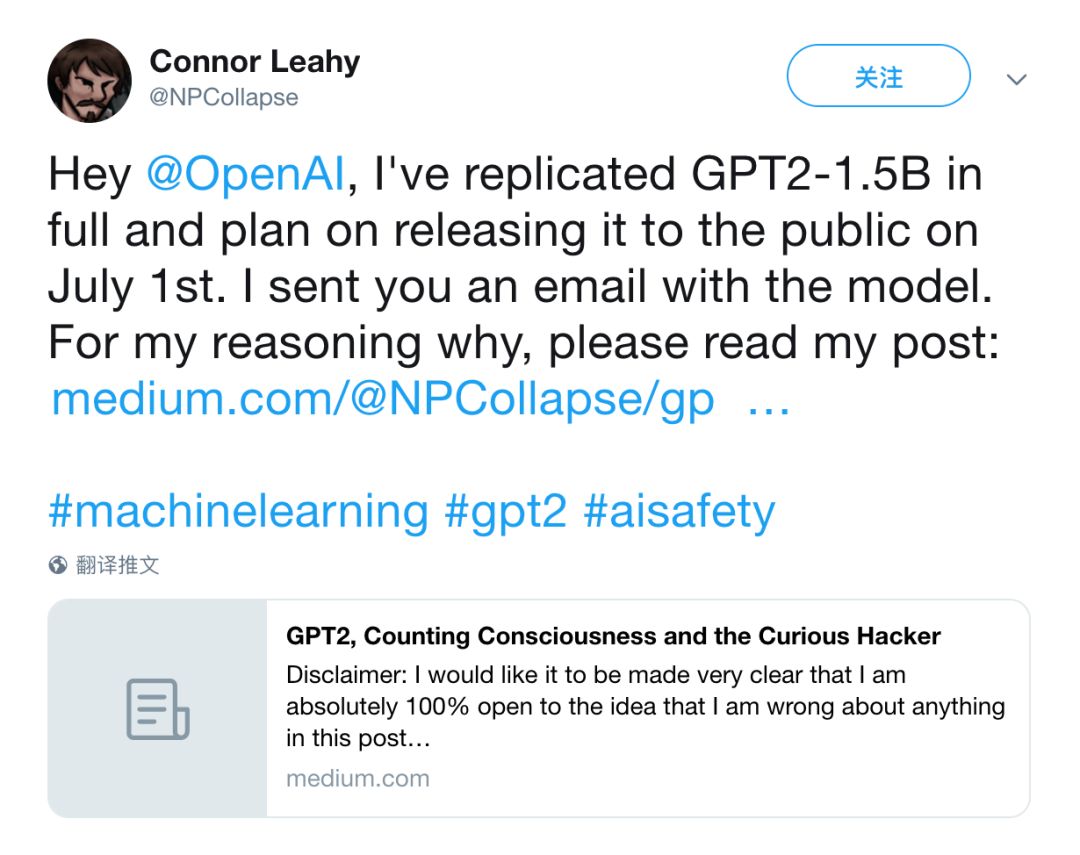Click the Disclaimer description in preview card
1080x855 pixels.
pyautogui.click(x=645, y=707)
